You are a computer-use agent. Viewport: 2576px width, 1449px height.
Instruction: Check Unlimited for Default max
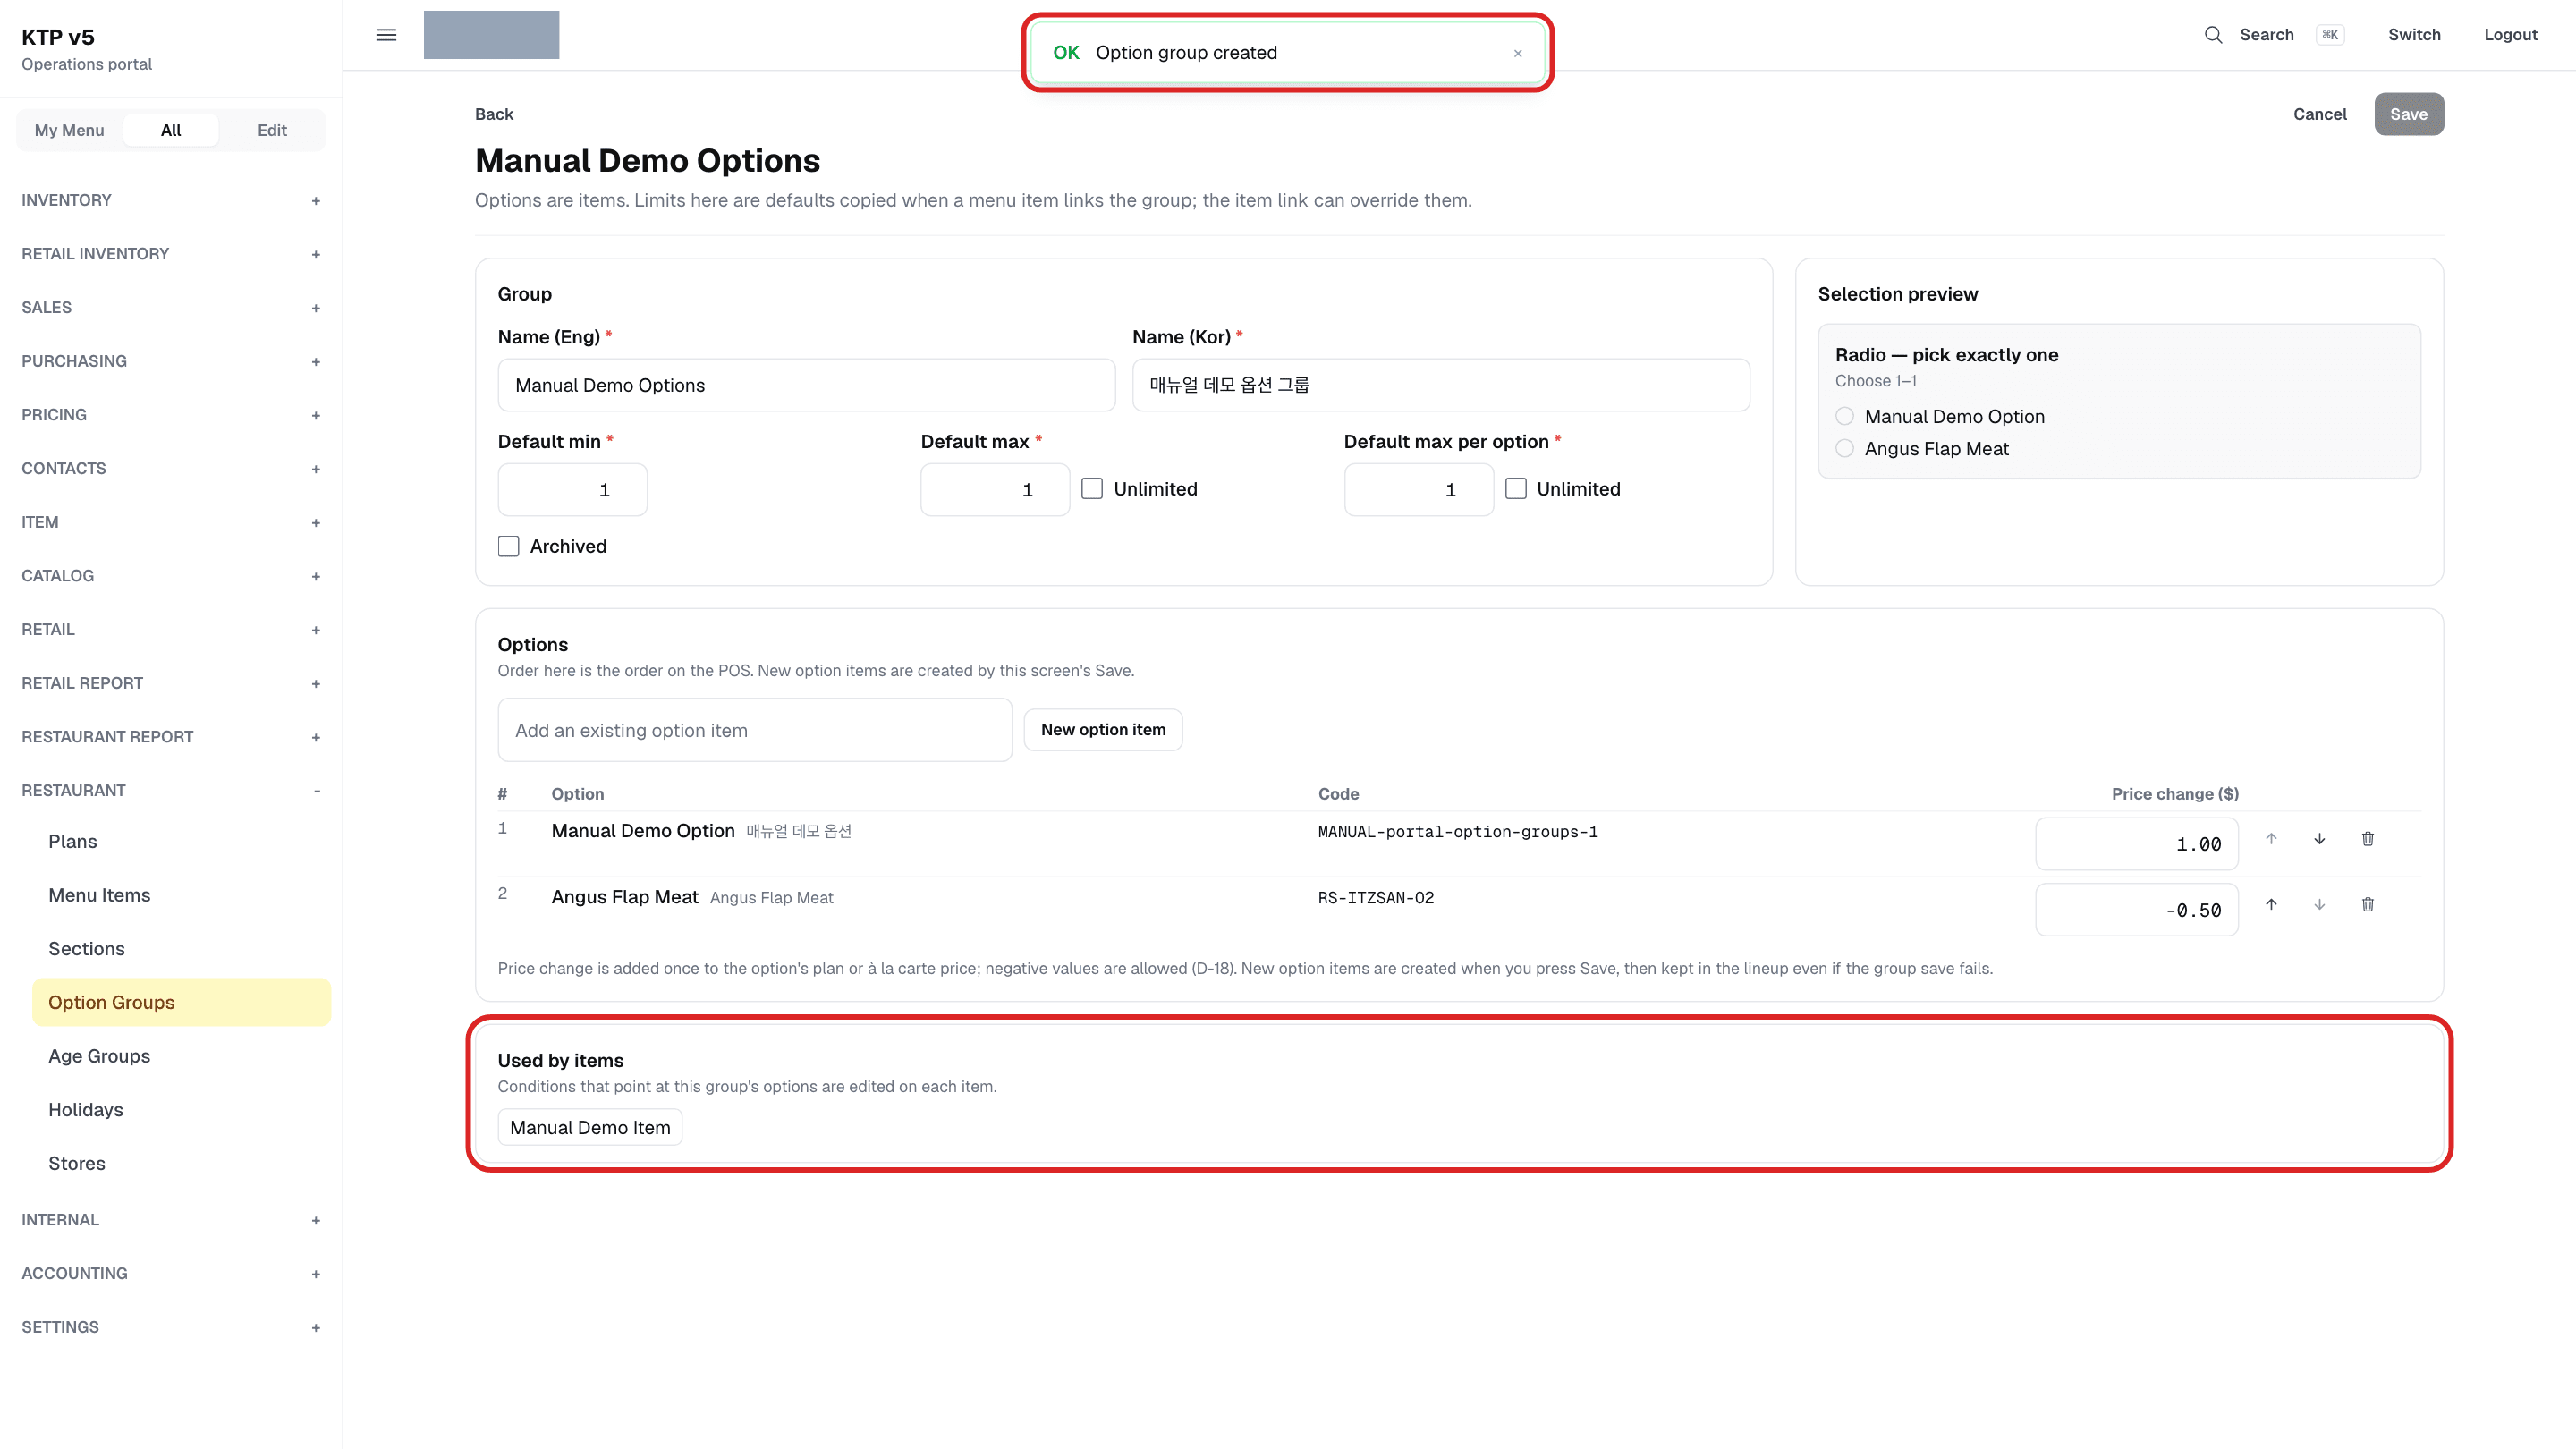tap(1092, 489)
